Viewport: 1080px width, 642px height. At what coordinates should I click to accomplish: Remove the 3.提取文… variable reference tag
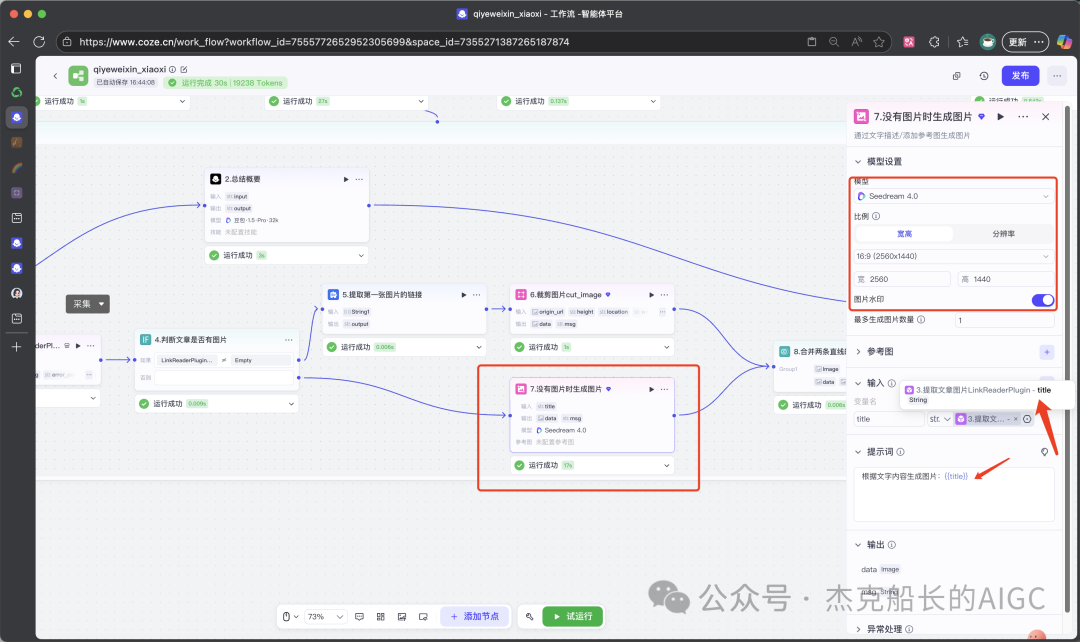[1015, 419]
